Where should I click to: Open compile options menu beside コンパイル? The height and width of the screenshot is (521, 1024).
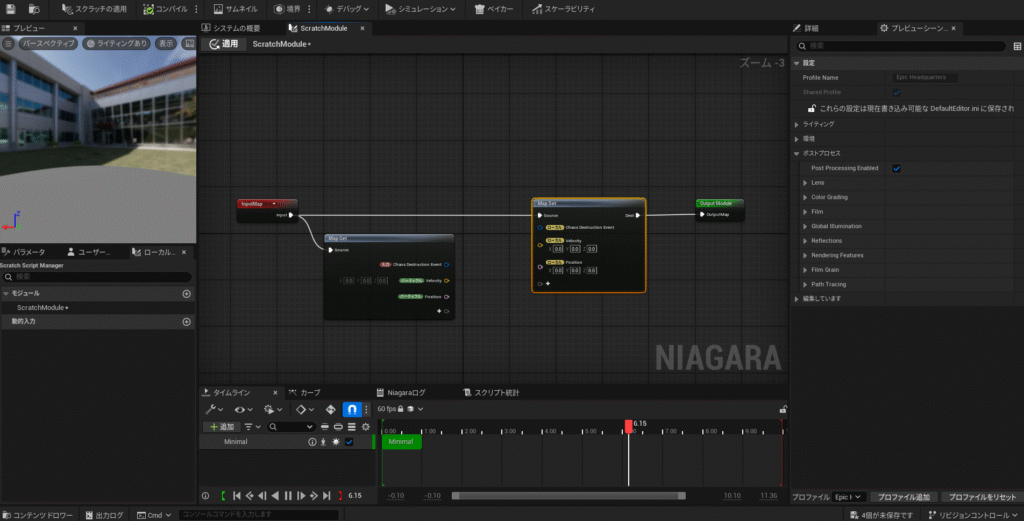coord(197,9)
